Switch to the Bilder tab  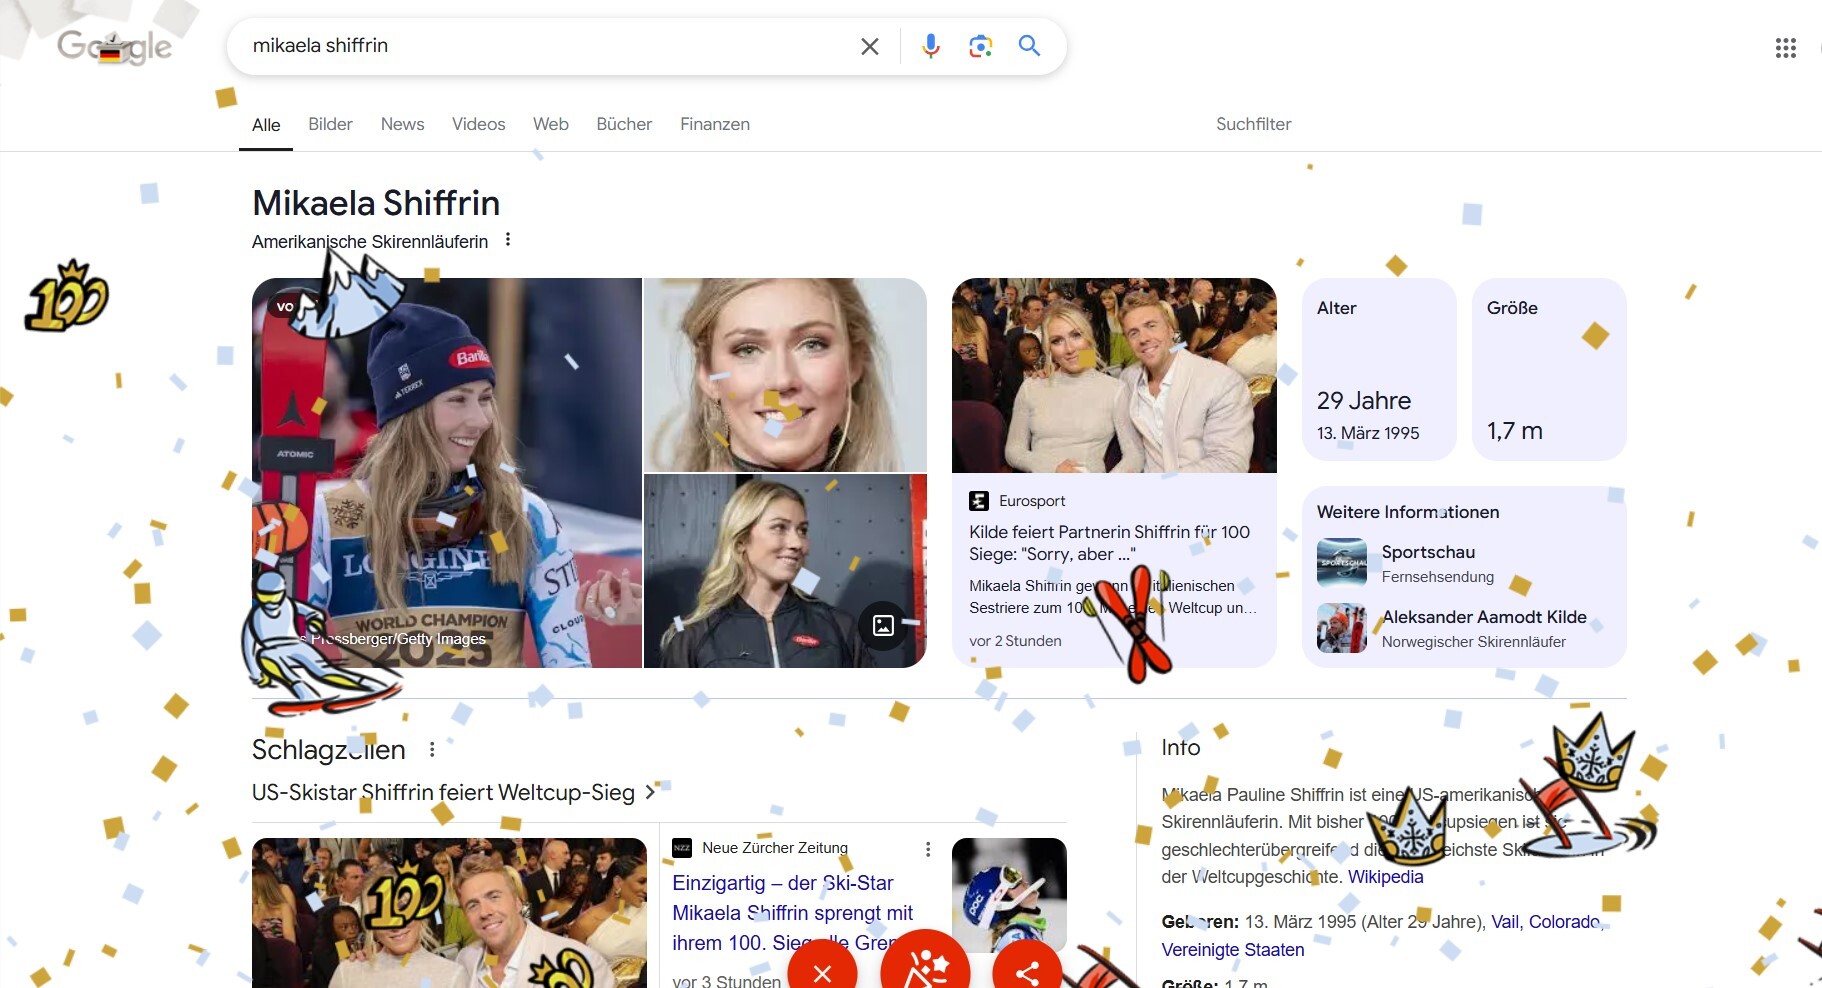(x=330, y=124)
